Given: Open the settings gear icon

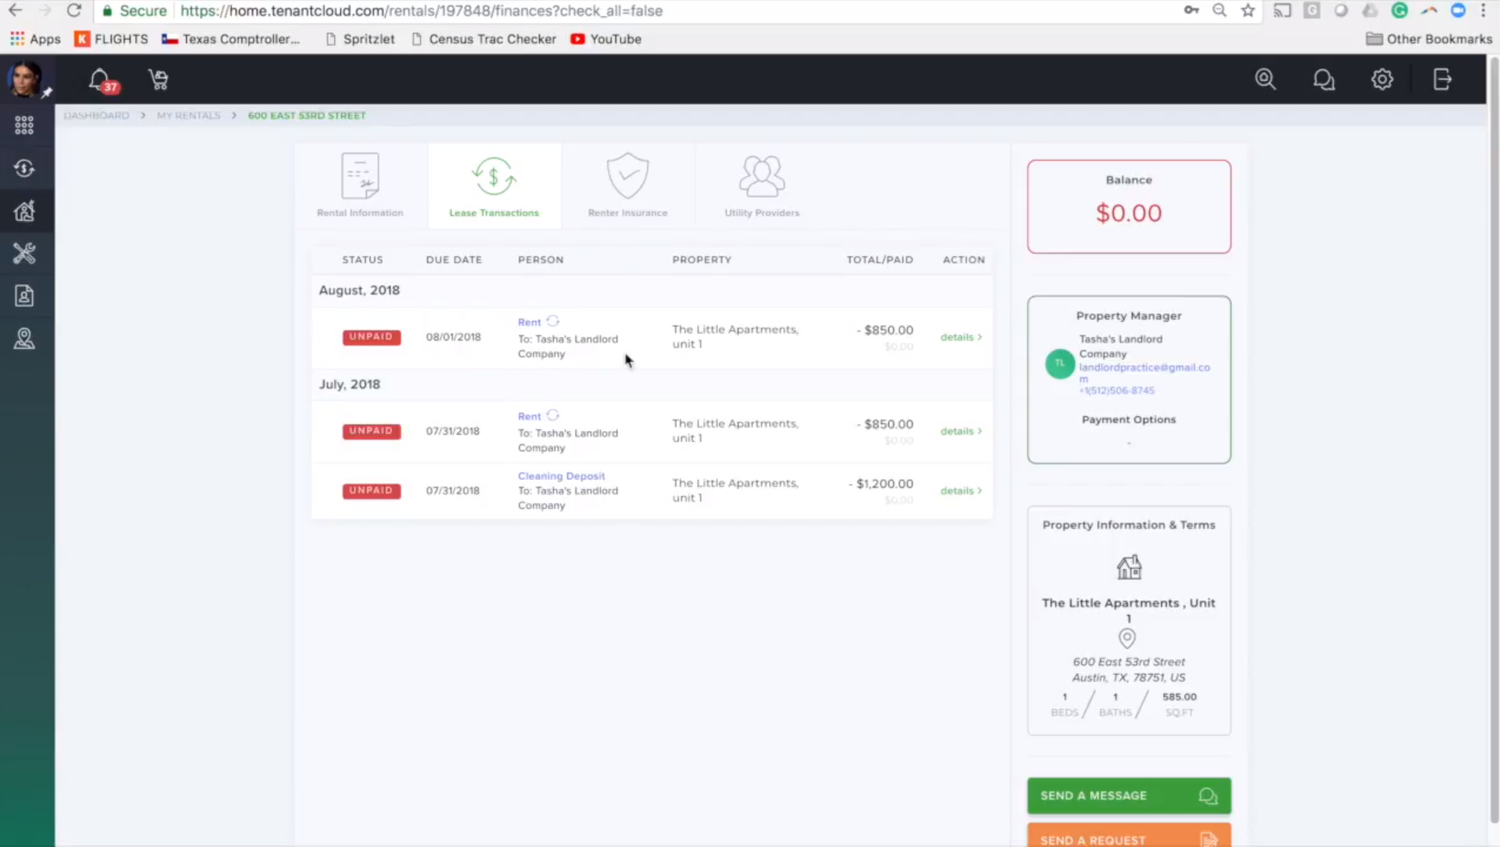Looking at the screenshot, I should click(x=1382, y=80).
